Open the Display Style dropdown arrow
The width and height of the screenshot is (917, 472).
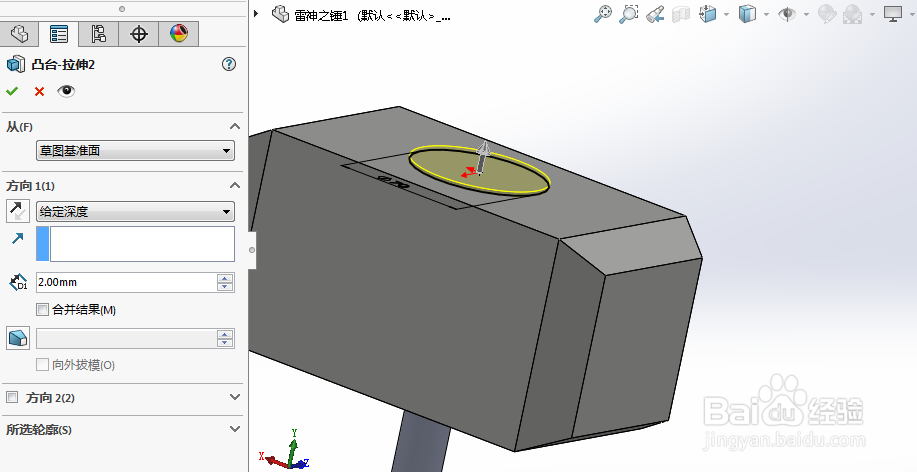(766, 14)
